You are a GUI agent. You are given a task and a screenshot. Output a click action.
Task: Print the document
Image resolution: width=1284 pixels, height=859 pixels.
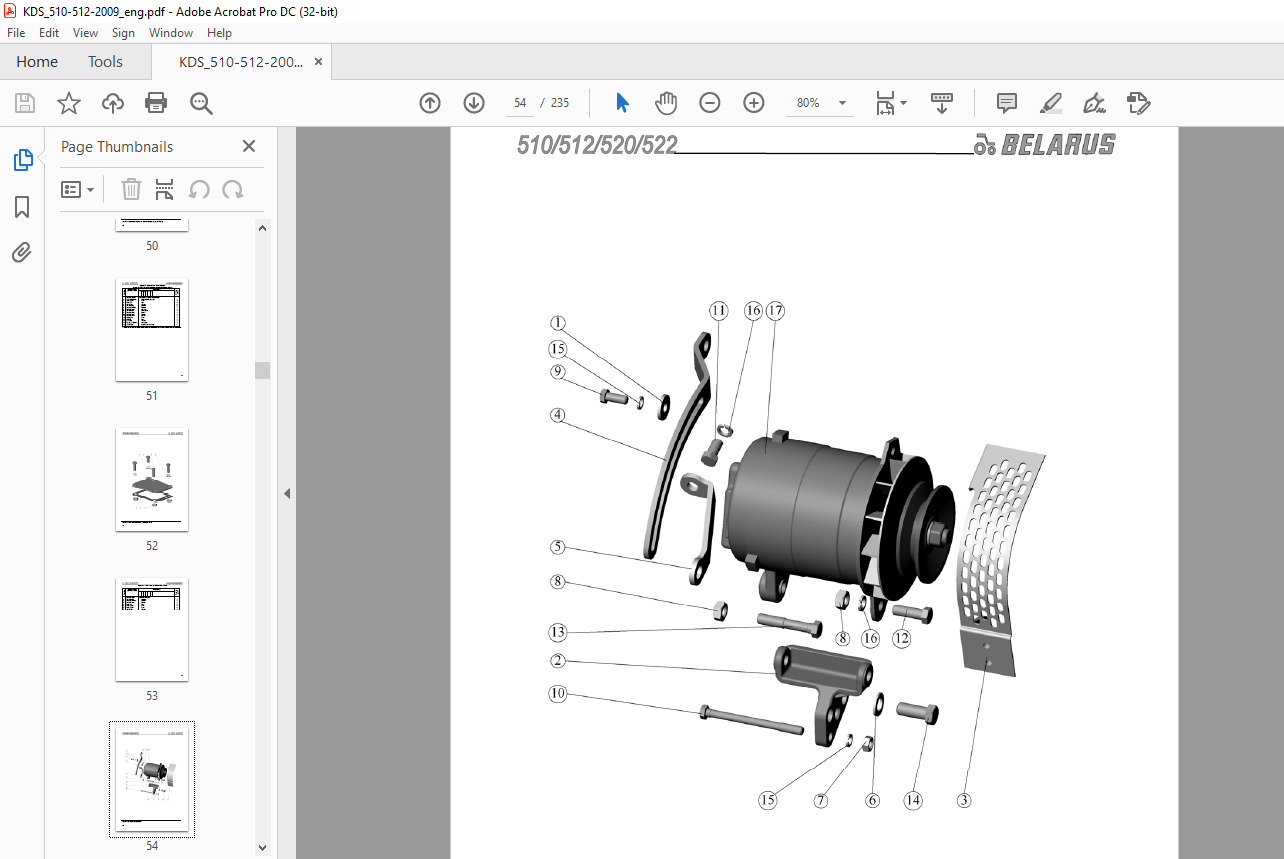click(156, 103)
